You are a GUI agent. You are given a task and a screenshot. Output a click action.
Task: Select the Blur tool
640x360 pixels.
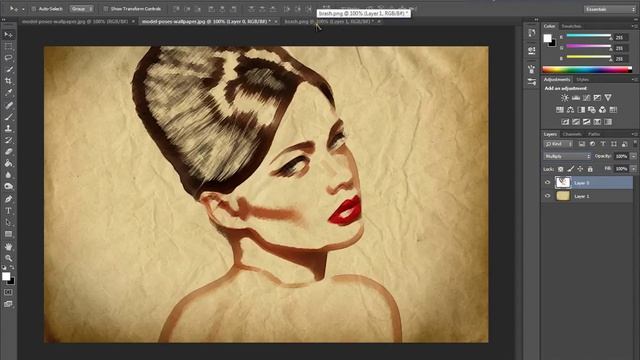coord(8,175)
